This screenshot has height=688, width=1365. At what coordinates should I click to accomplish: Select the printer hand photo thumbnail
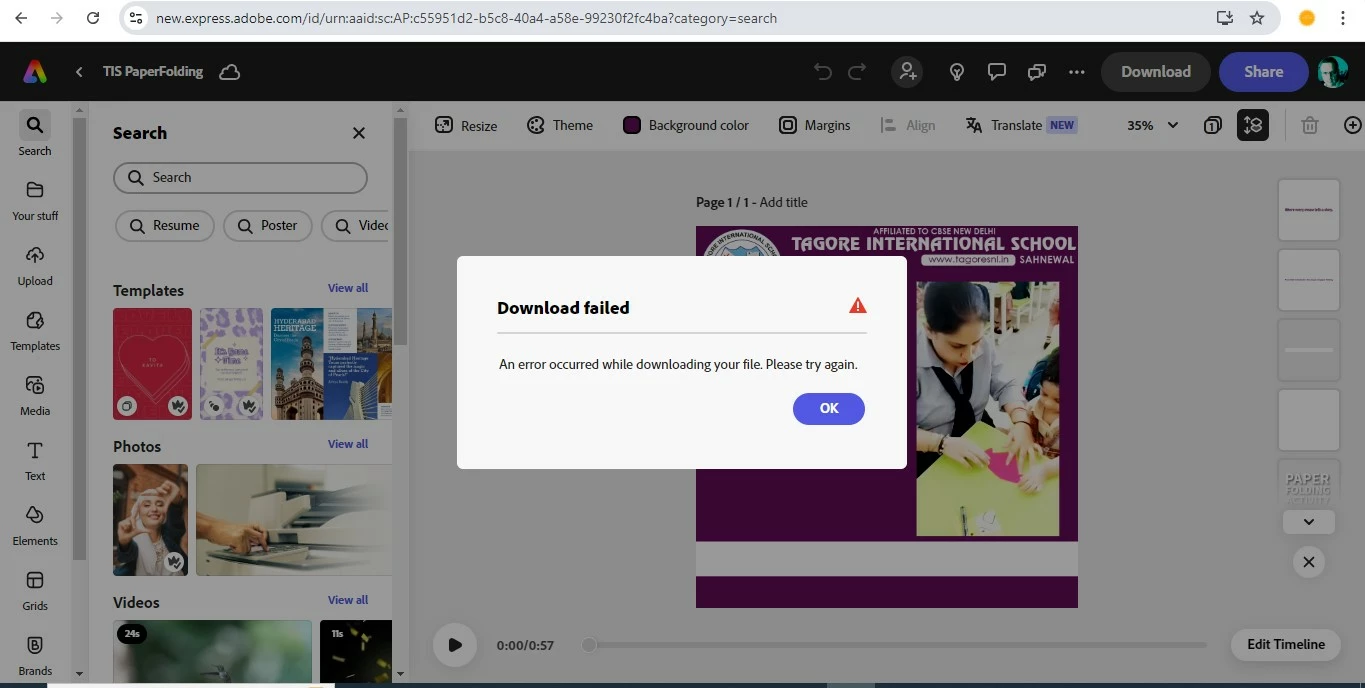pyautogui.click(x=294, y=519)
